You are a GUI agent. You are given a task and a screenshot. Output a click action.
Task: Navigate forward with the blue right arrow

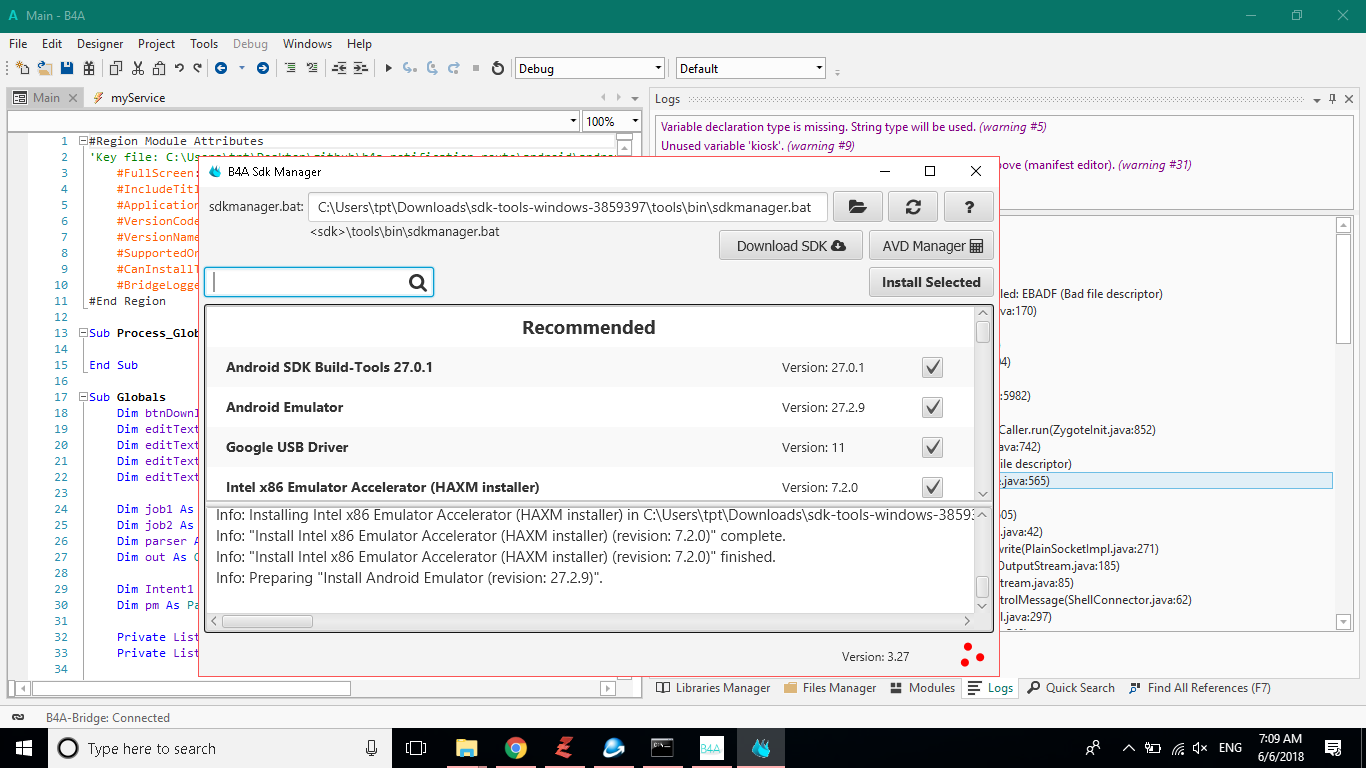click(262, 68)
